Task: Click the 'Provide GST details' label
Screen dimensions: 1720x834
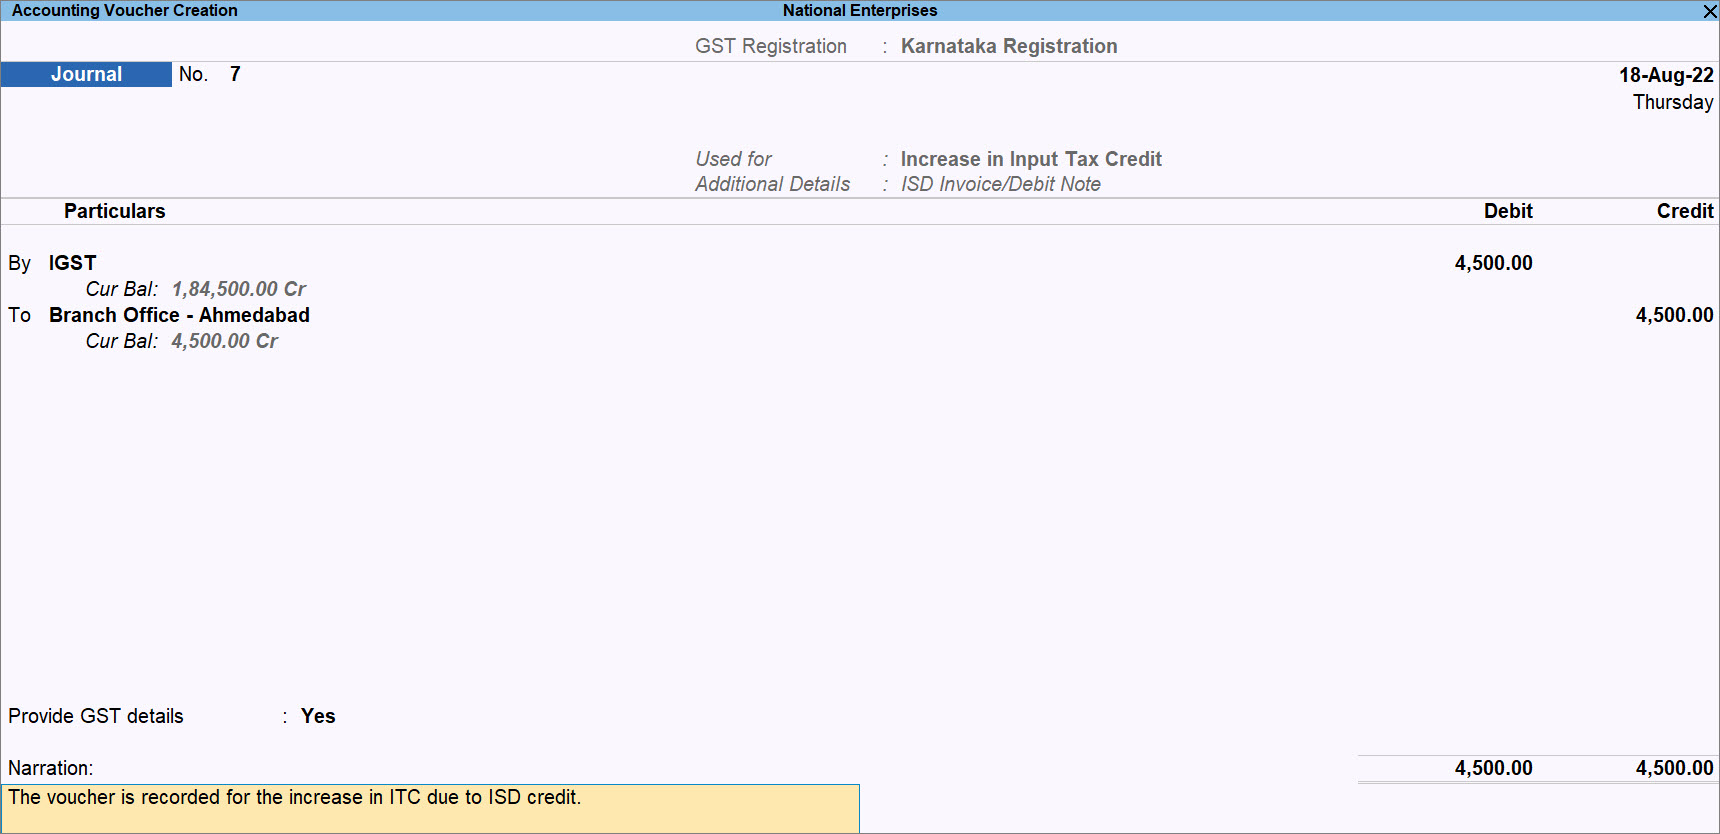Action: (x=96, y=716)
